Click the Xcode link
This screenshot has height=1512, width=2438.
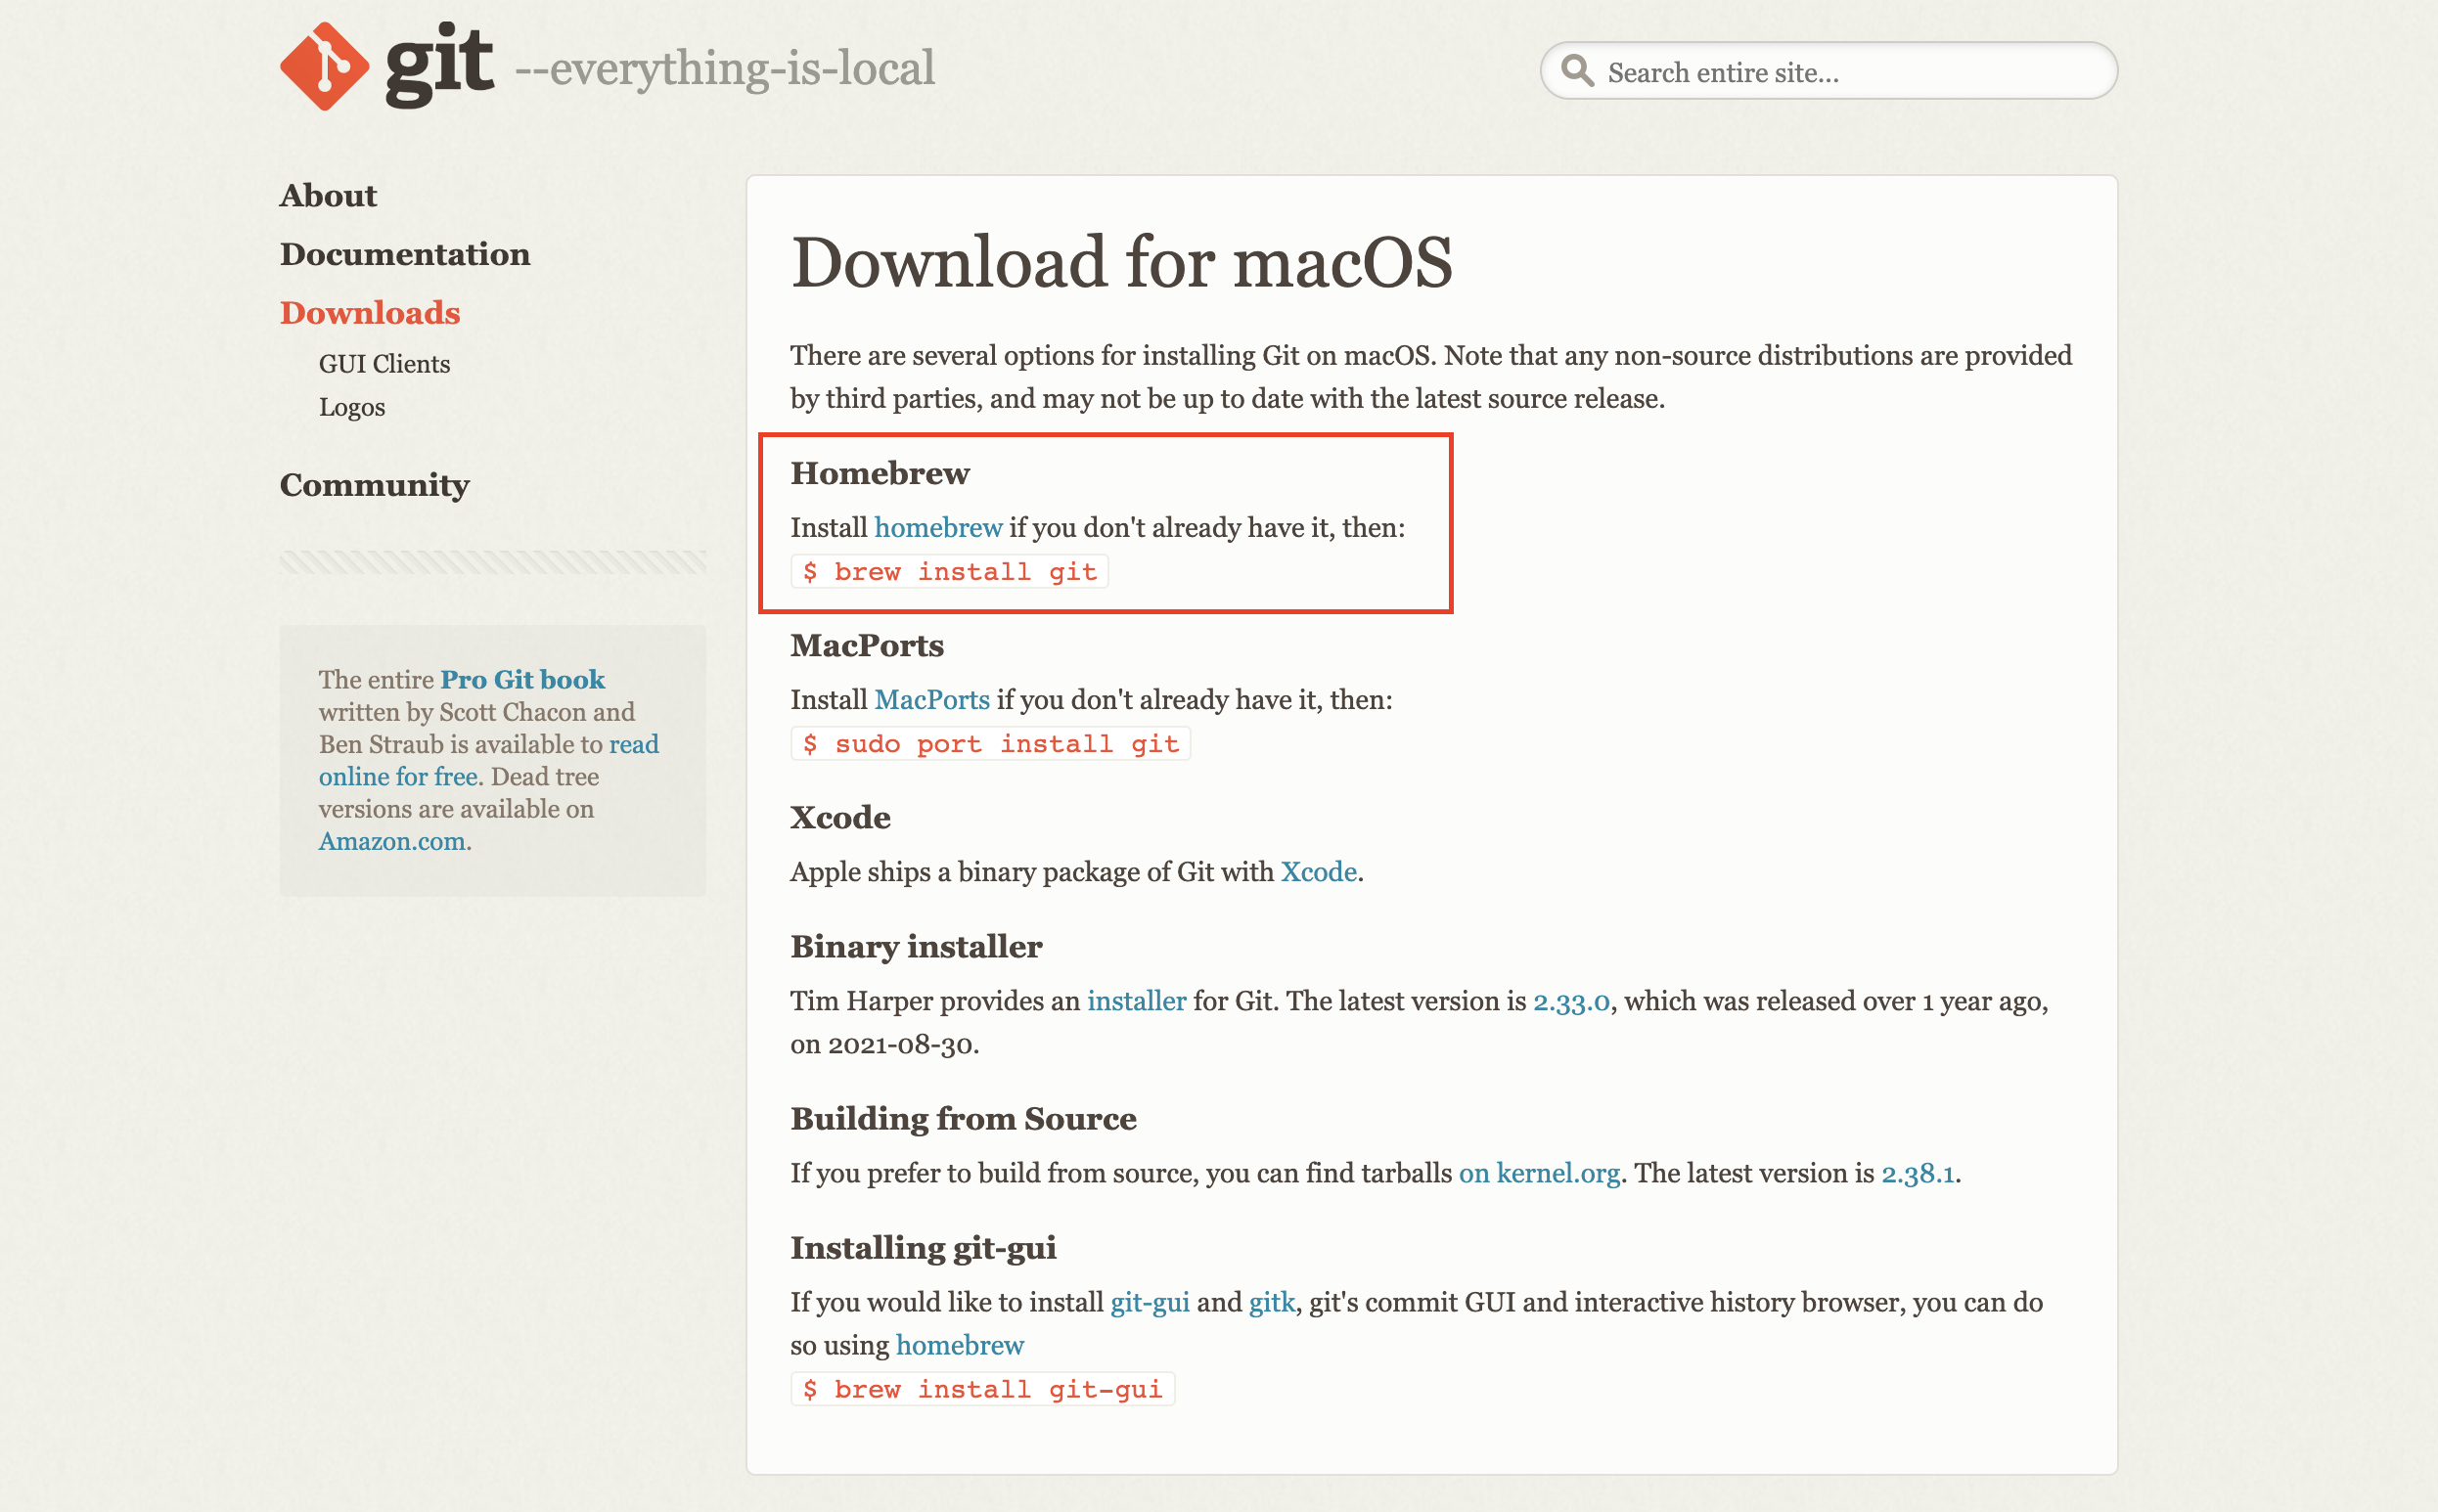[1318, 872]
